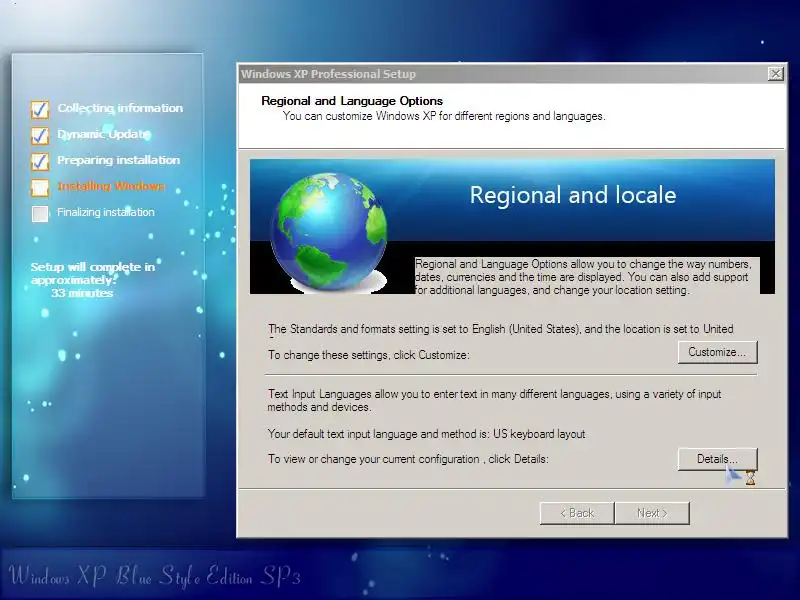Click 'To change these settings' text
Screen dimensions: 800x600
coord(368,355)
